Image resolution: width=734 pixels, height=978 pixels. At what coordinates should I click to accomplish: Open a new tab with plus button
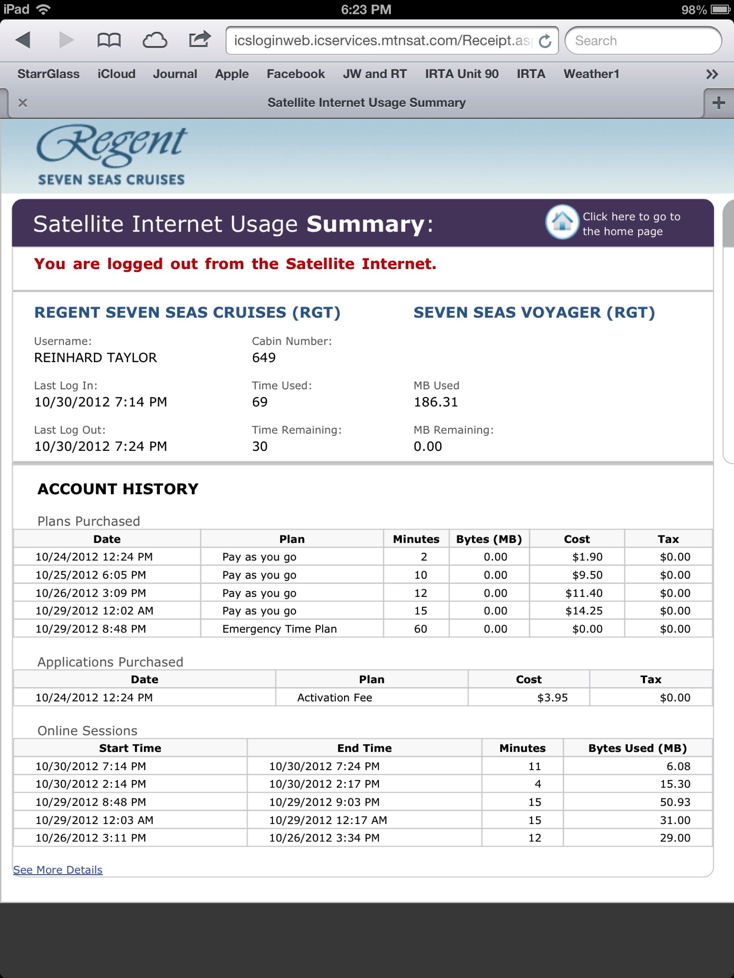718,102
